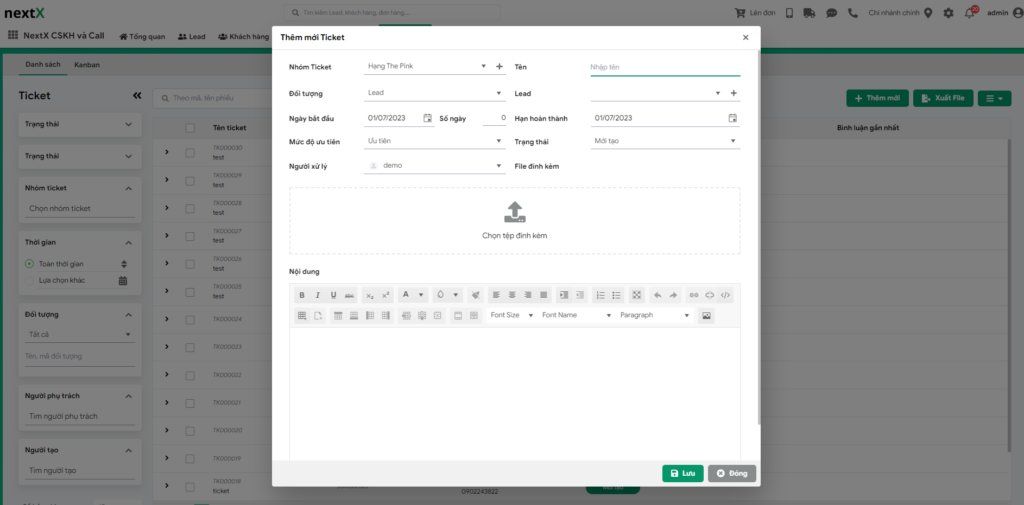Check the select-all checkbox in table header
Screen dimensions: 1024x505
[x=190, y=128]
